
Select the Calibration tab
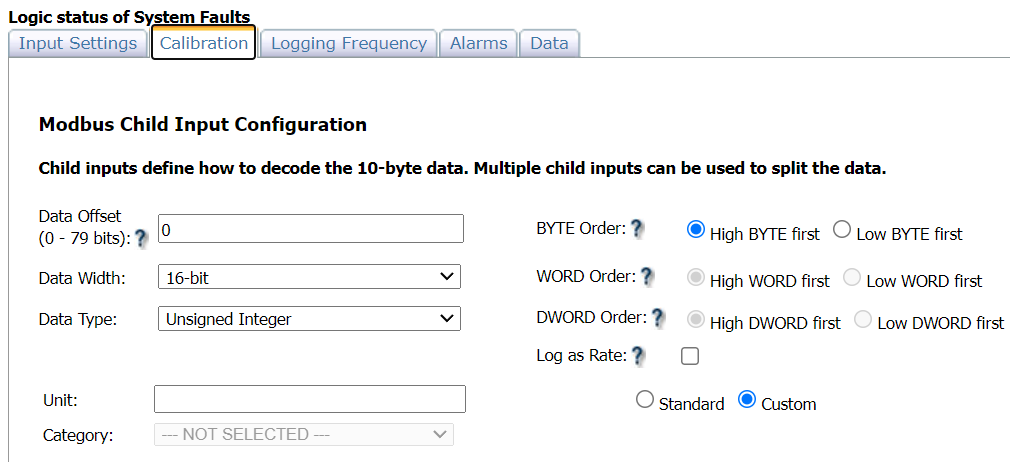[204, 43]
